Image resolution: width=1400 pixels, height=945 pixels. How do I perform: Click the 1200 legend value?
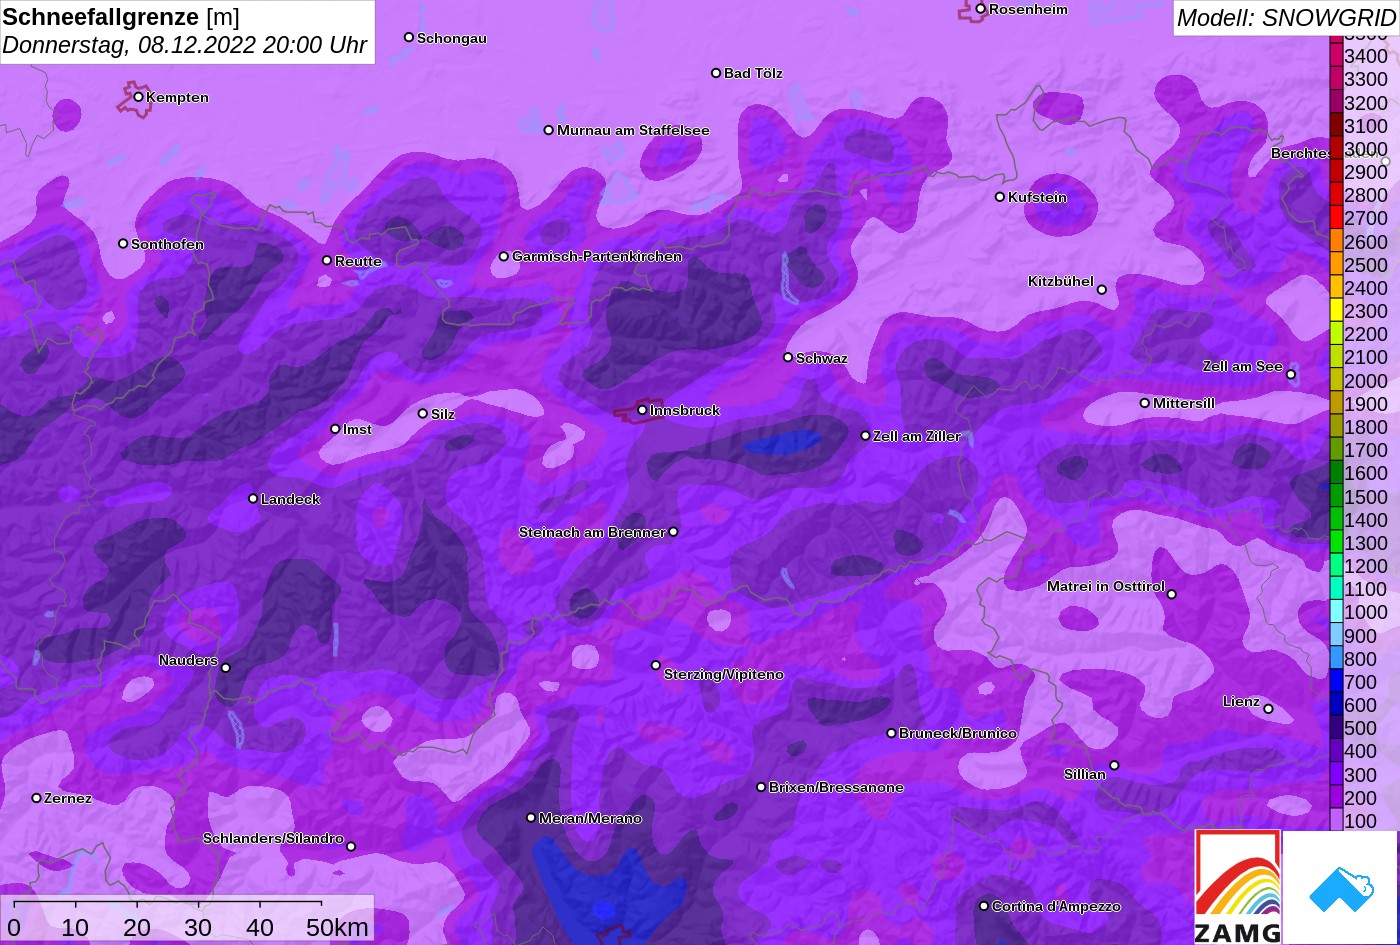click(1366, 566)
